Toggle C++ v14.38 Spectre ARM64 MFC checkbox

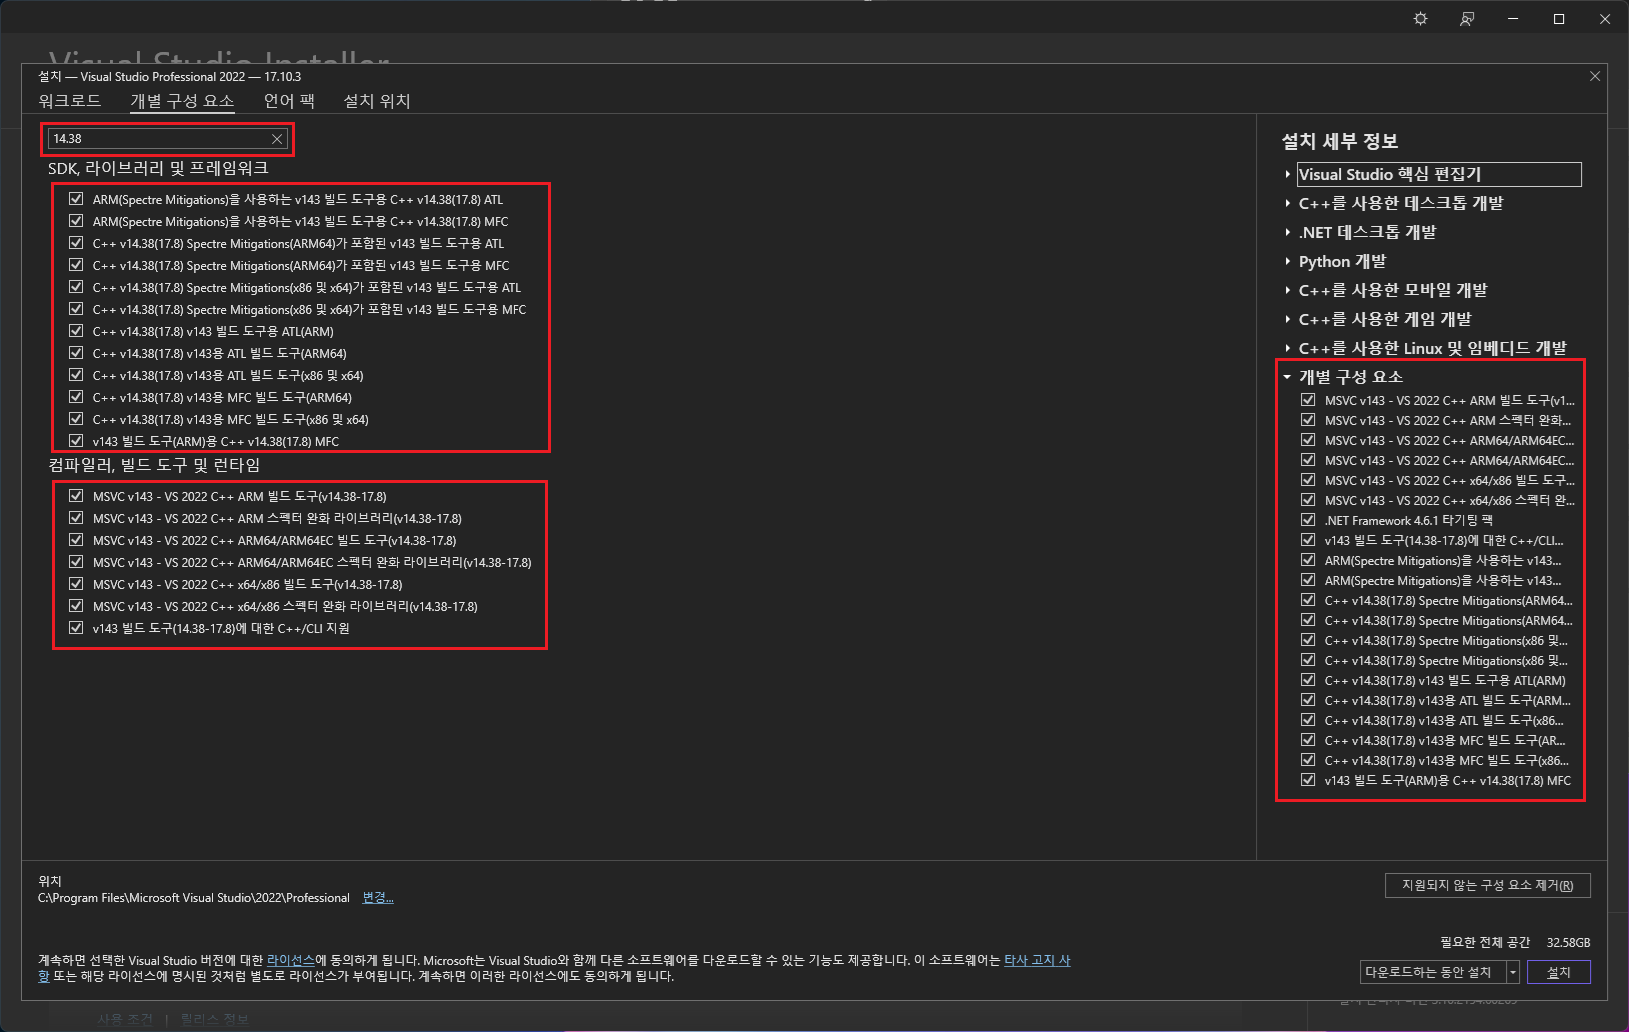tap(76, 265)
